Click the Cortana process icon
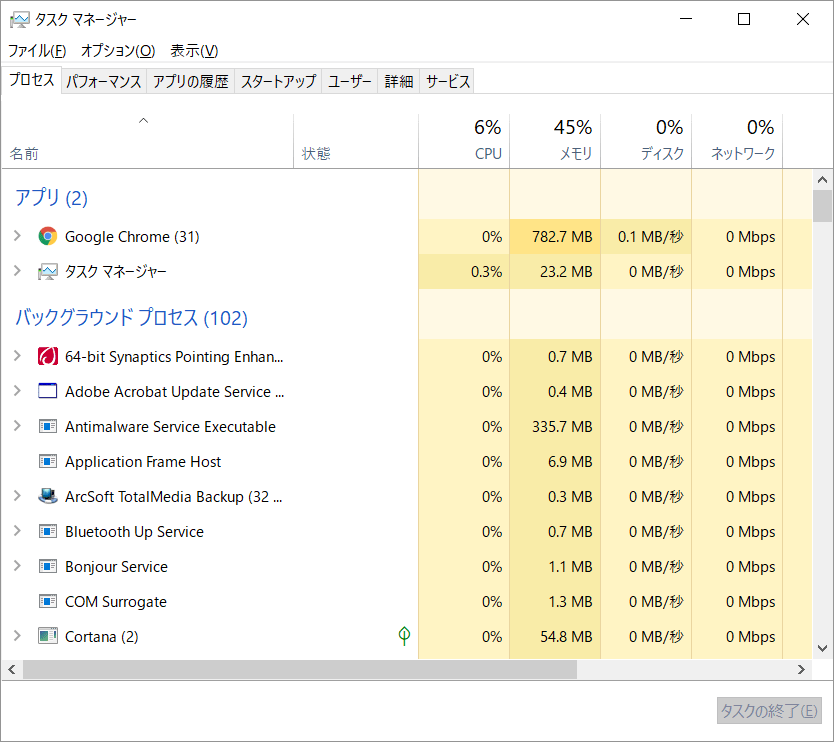 (x=47, y=636)
